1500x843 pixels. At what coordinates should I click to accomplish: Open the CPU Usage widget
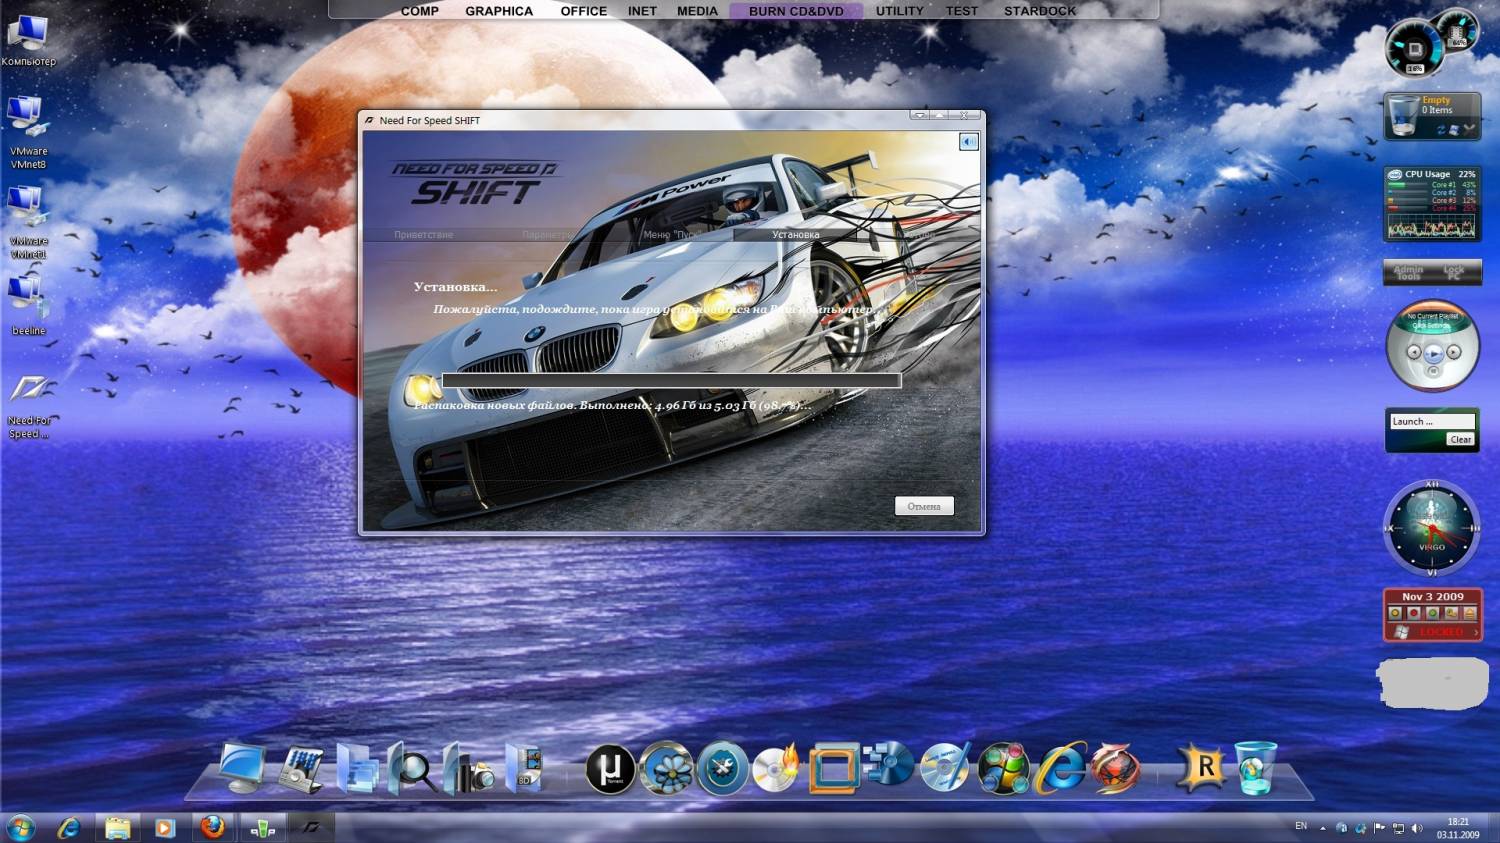pyautogui.click(x=1432, y=204)
